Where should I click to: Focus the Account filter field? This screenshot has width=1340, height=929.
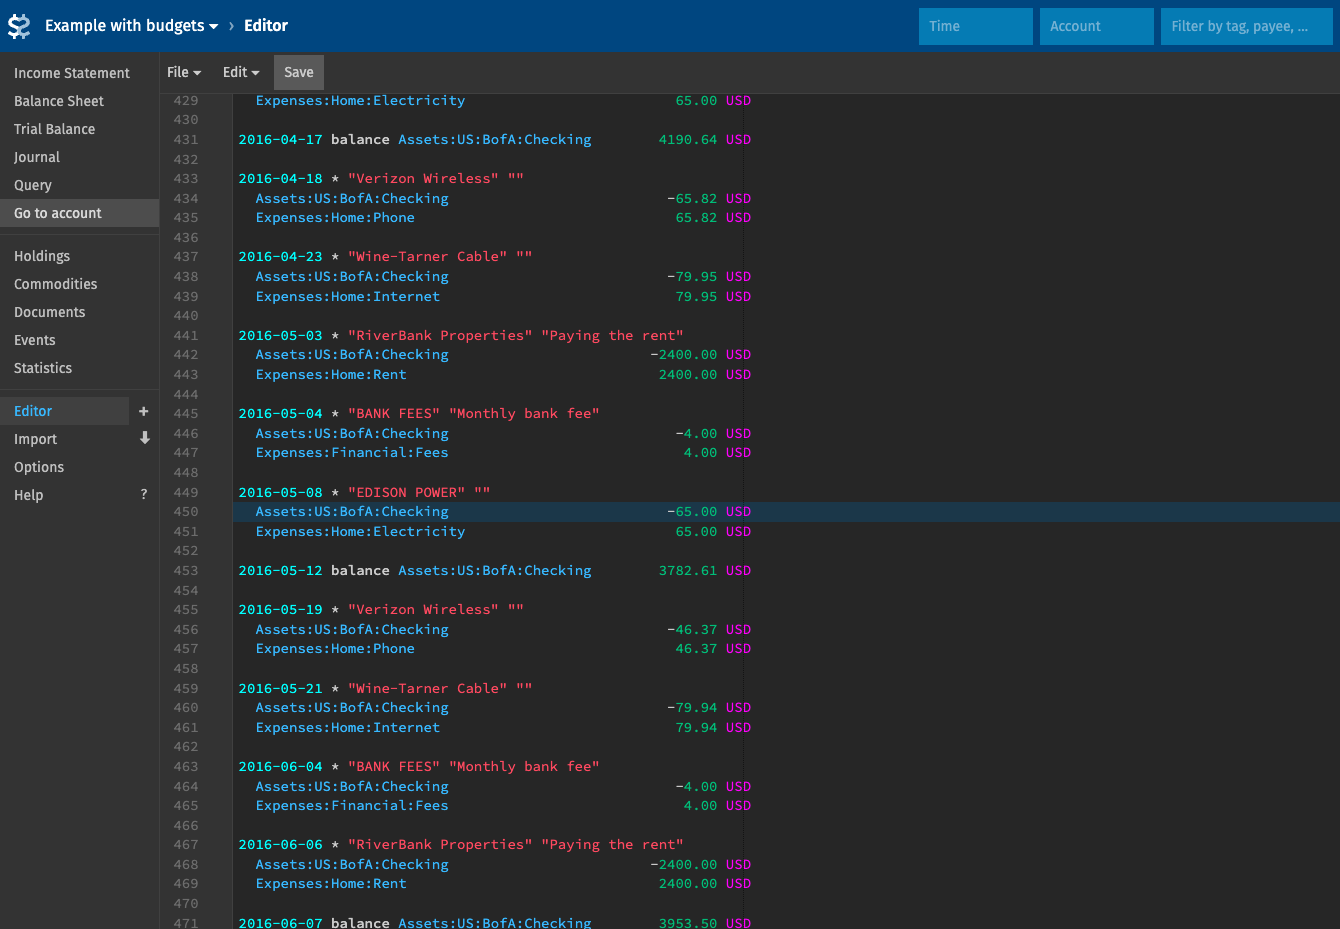pyautogui.click(x=1097, y=26)
